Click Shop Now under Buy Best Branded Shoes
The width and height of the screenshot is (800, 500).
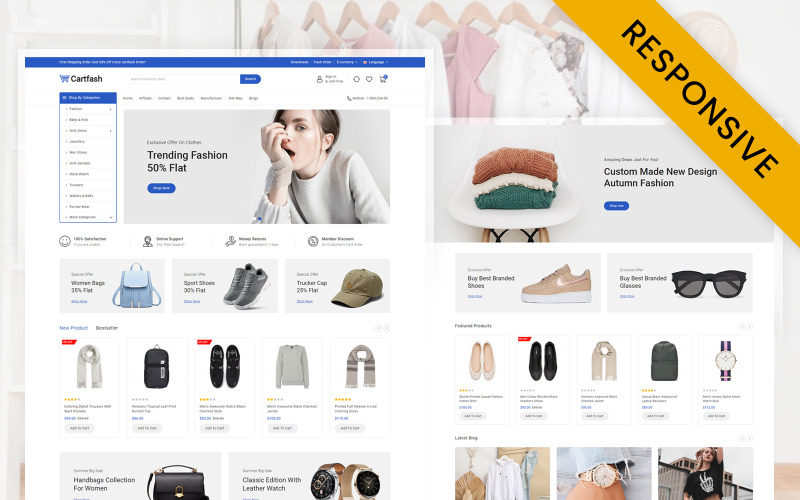coord(475,296)
